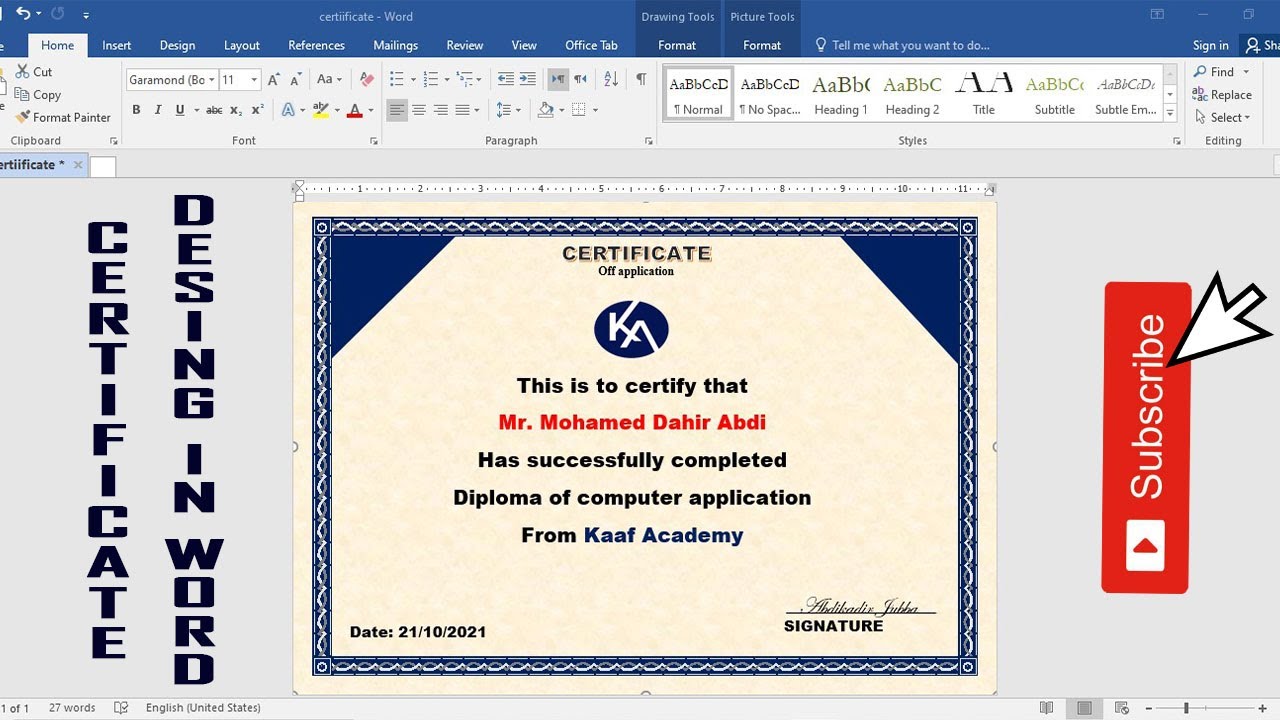The height and width of the screenshot is (720, 1280).
Task: Decrease paragraph indent
Action: [x=505, y=79]
